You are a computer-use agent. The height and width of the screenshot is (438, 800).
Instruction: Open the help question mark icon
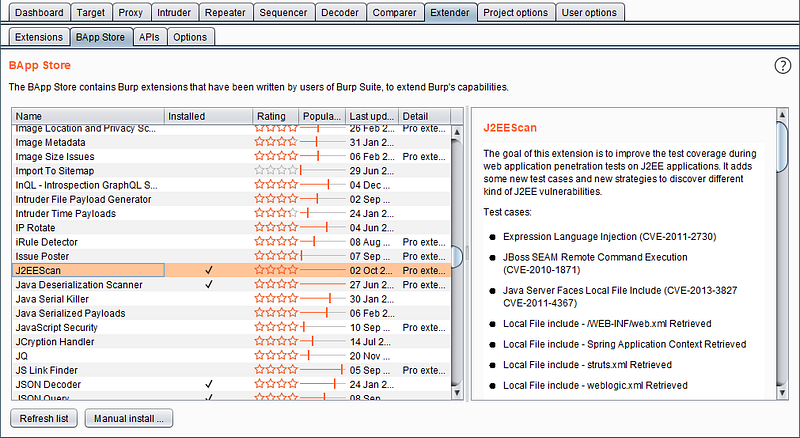[x=783, y=66]
